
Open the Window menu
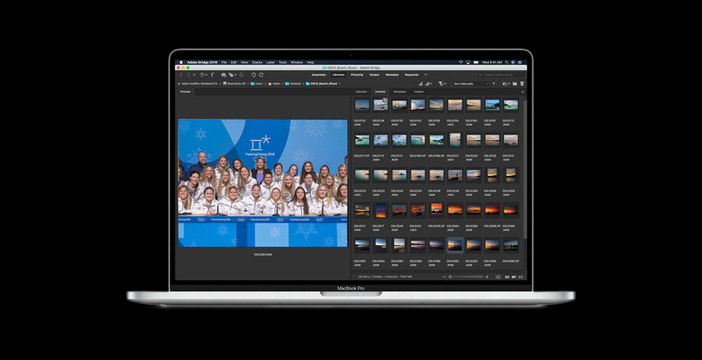(297, 62)
